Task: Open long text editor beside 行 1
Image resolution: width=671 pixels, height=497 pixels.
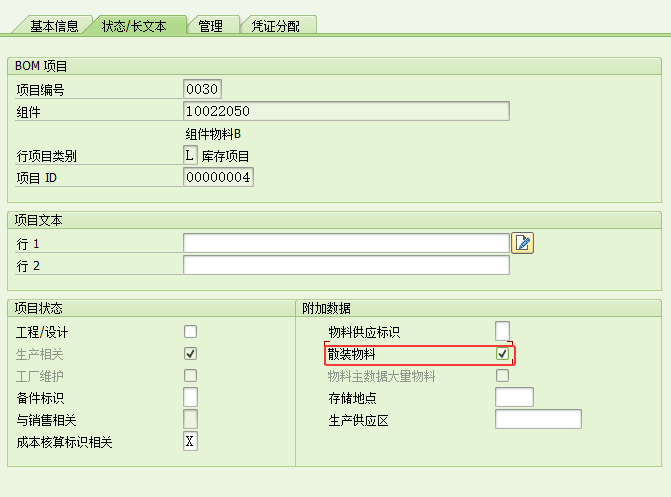Action: click(x=523, y=243)
